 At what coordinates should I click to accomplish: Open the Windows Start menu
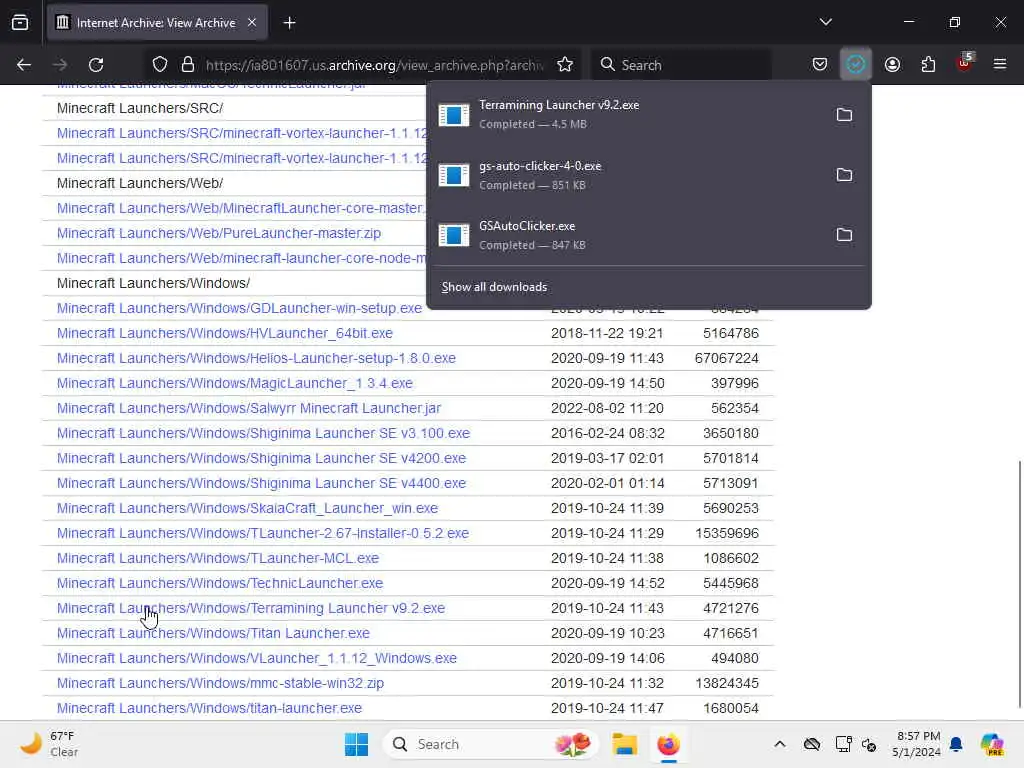click(357, 744)
